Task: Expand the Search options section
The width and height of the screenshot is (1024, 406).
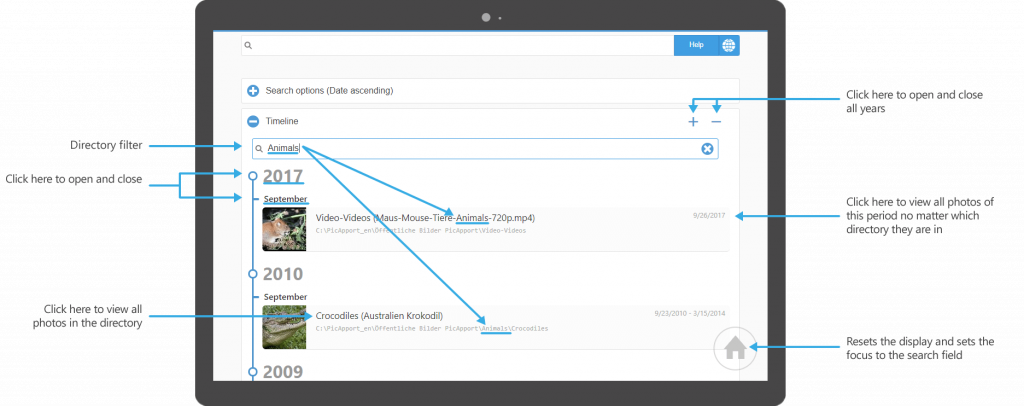Action: coord(253,91)
